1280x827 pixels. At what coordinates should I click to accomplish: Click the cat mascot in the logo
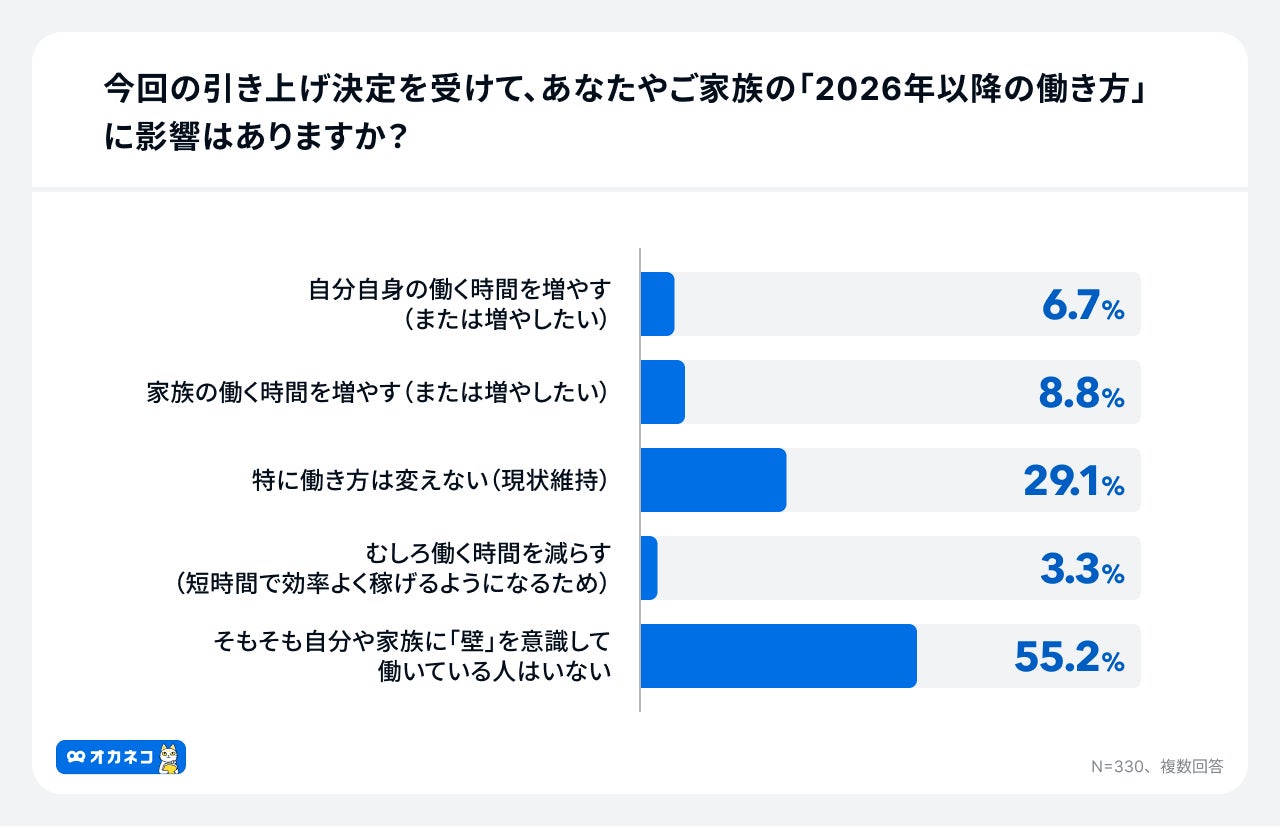point(171,758)
